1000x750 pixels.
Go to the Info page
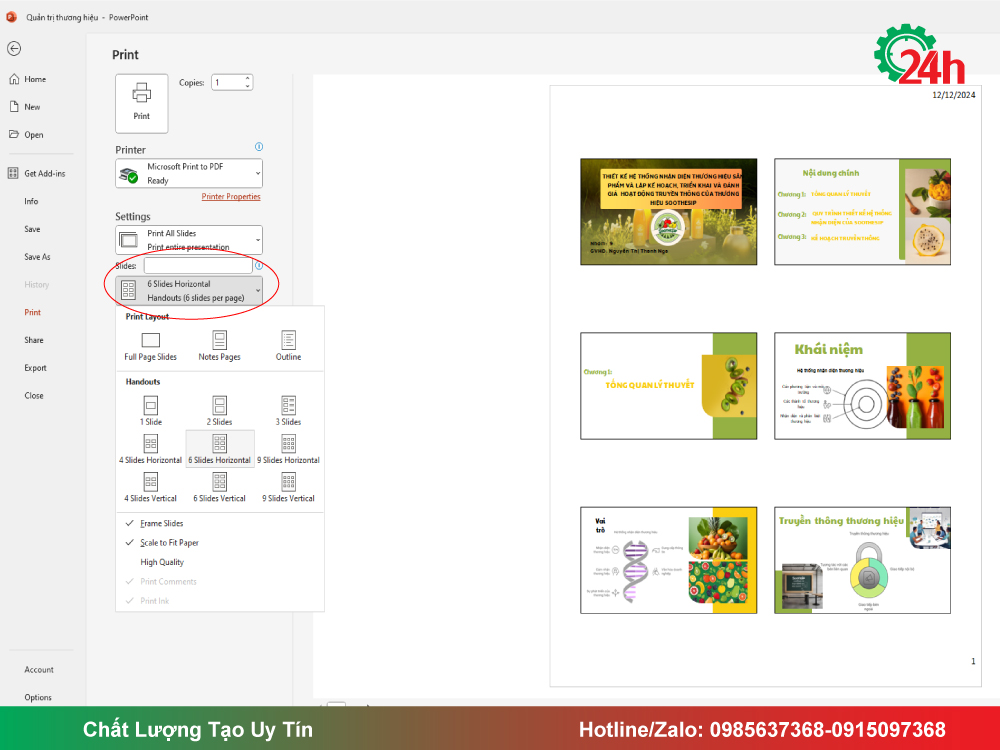click(31, 201)
